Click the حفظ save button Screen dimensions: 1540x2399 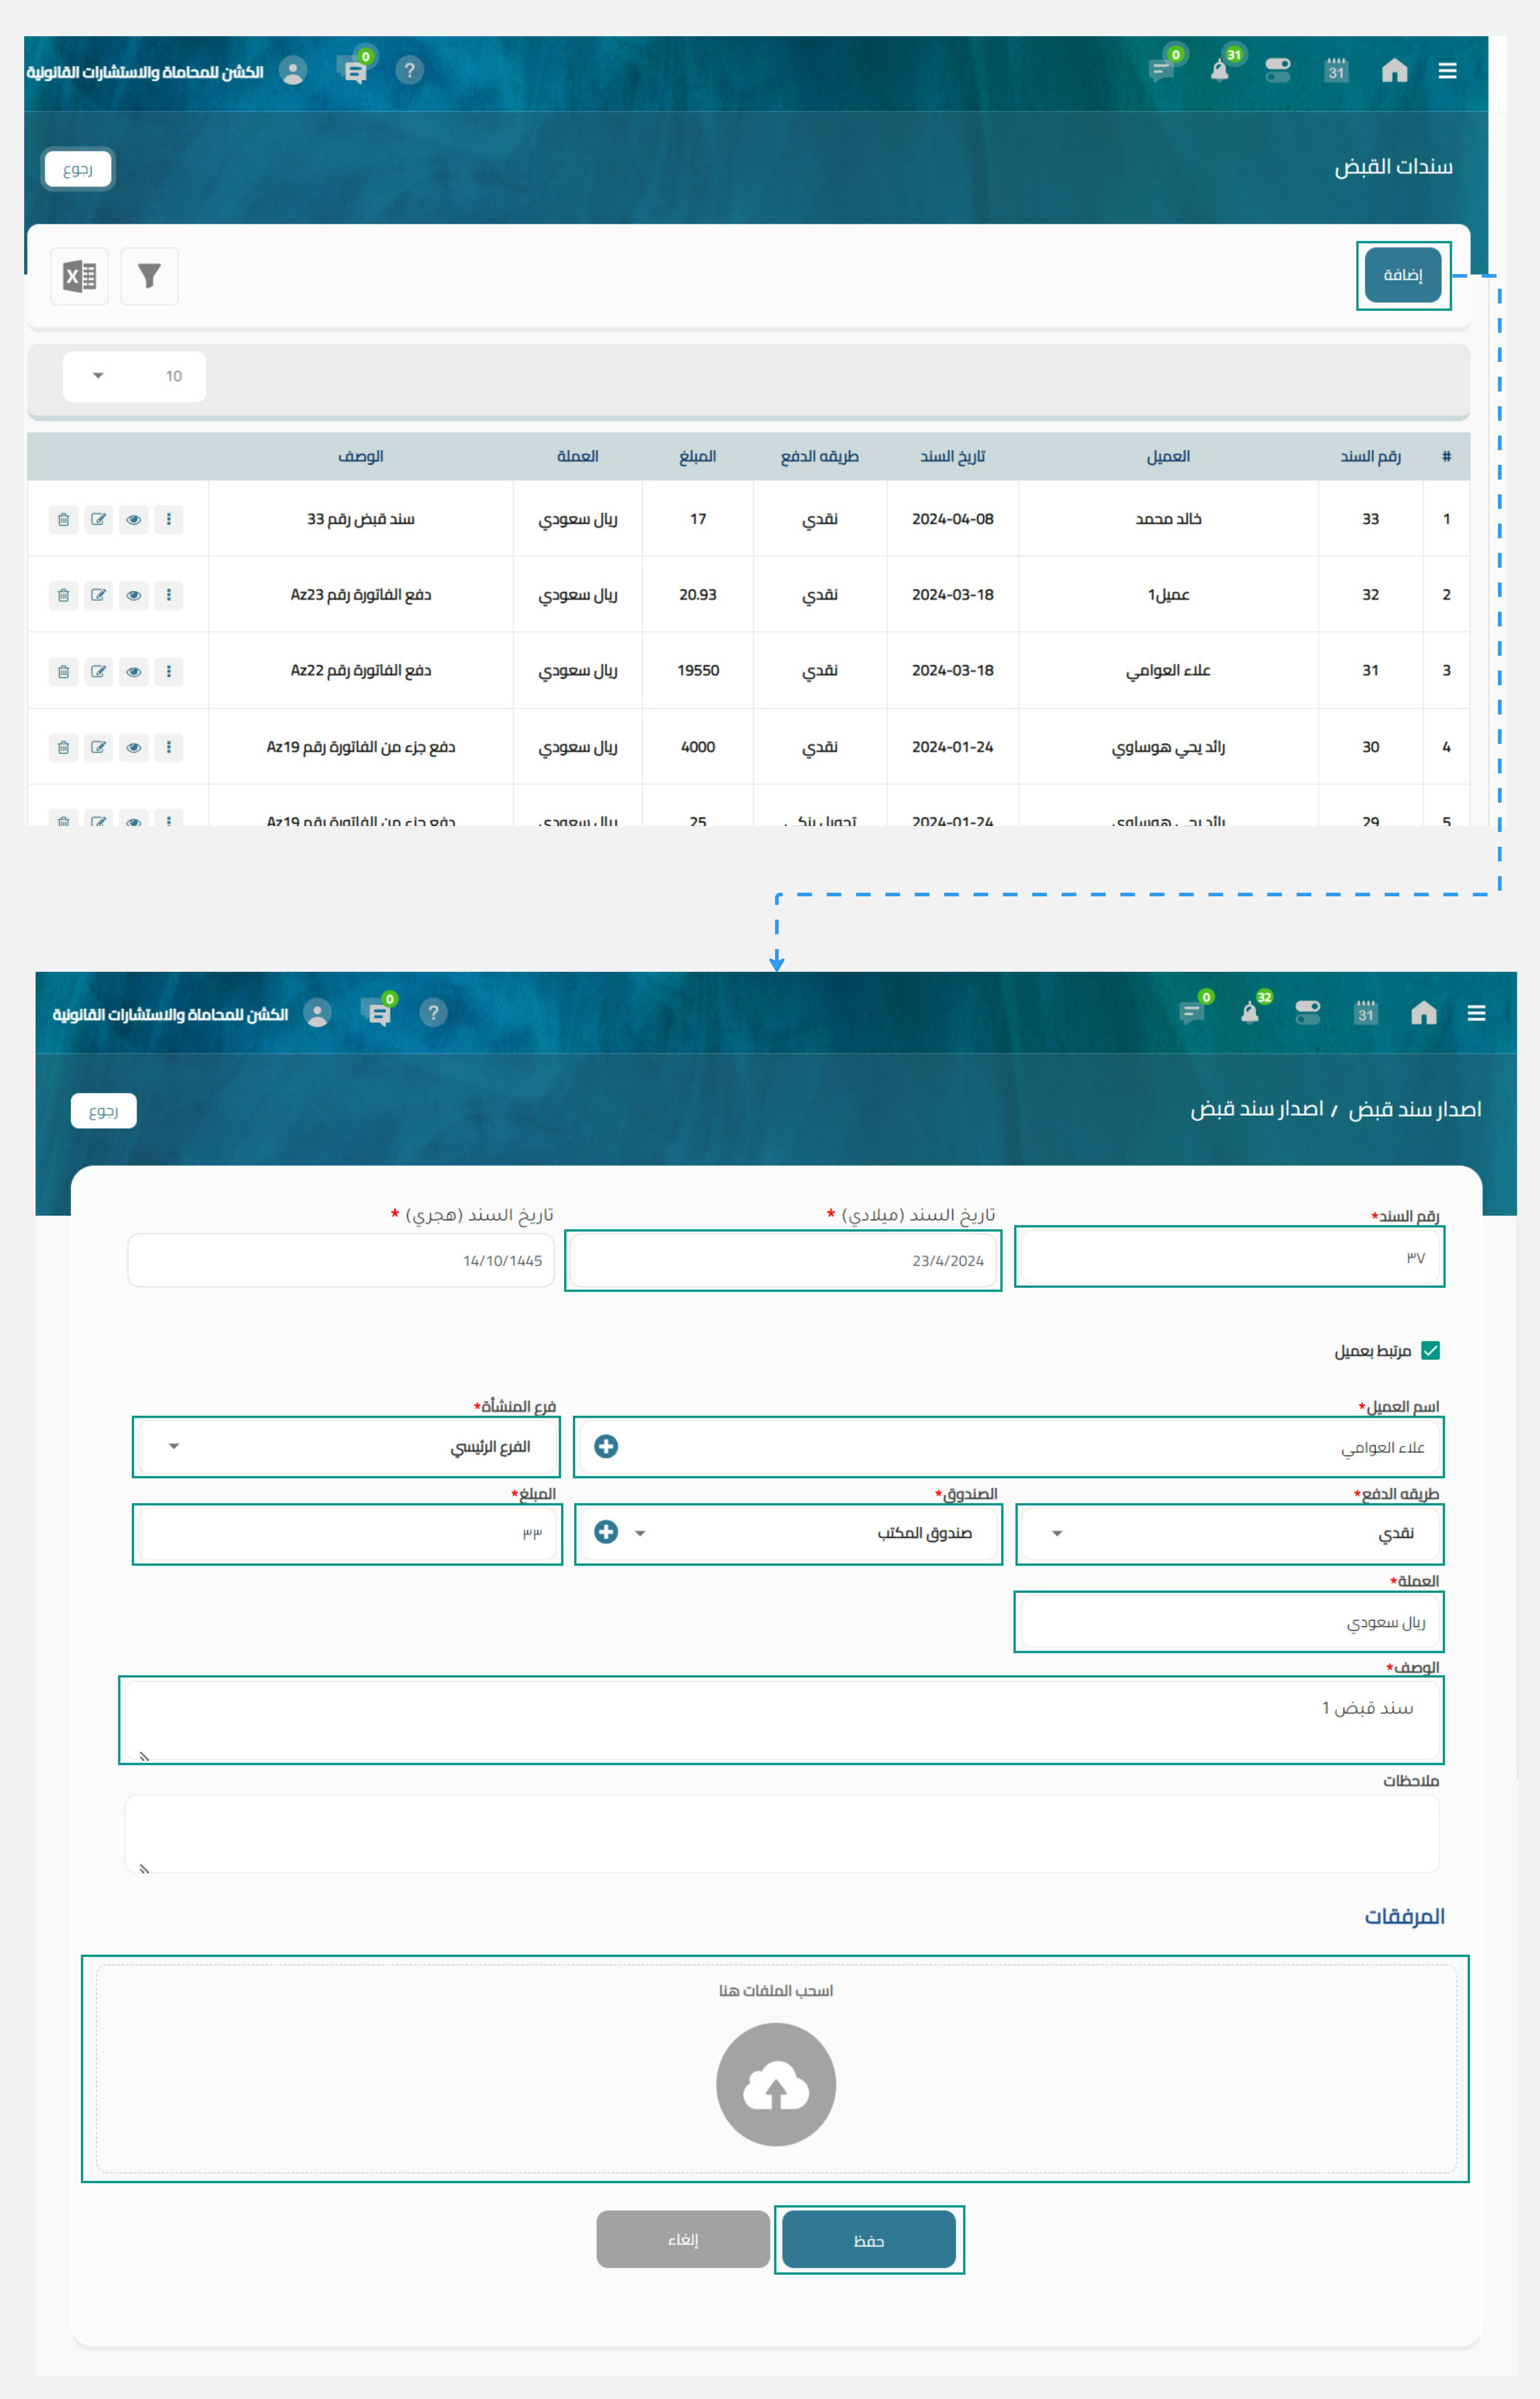[869, 2239]
